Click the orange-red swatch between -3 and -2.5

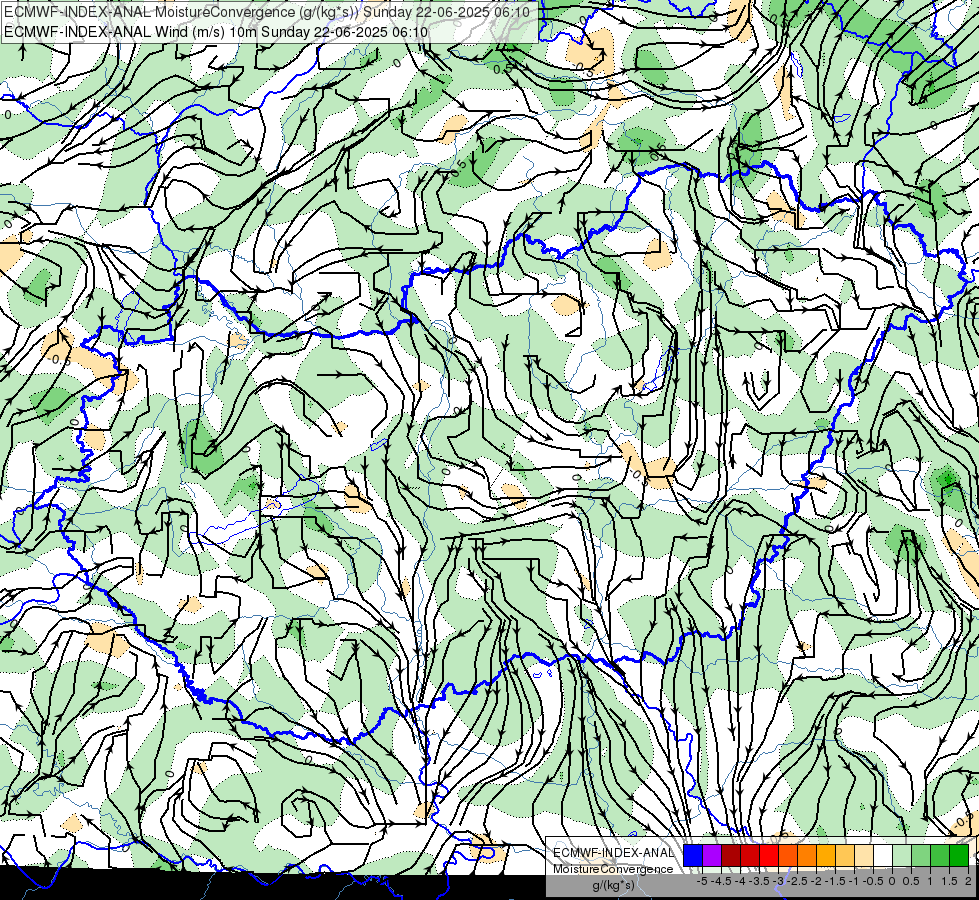pyautogui.click(x=788, y=855)
